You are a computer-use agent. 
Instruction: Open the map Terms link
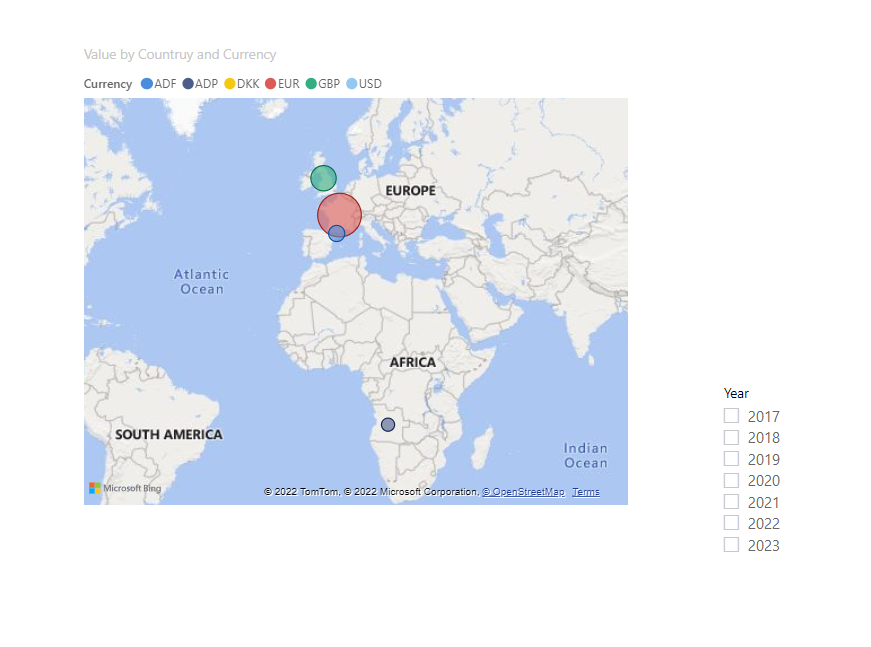[586, 492]
